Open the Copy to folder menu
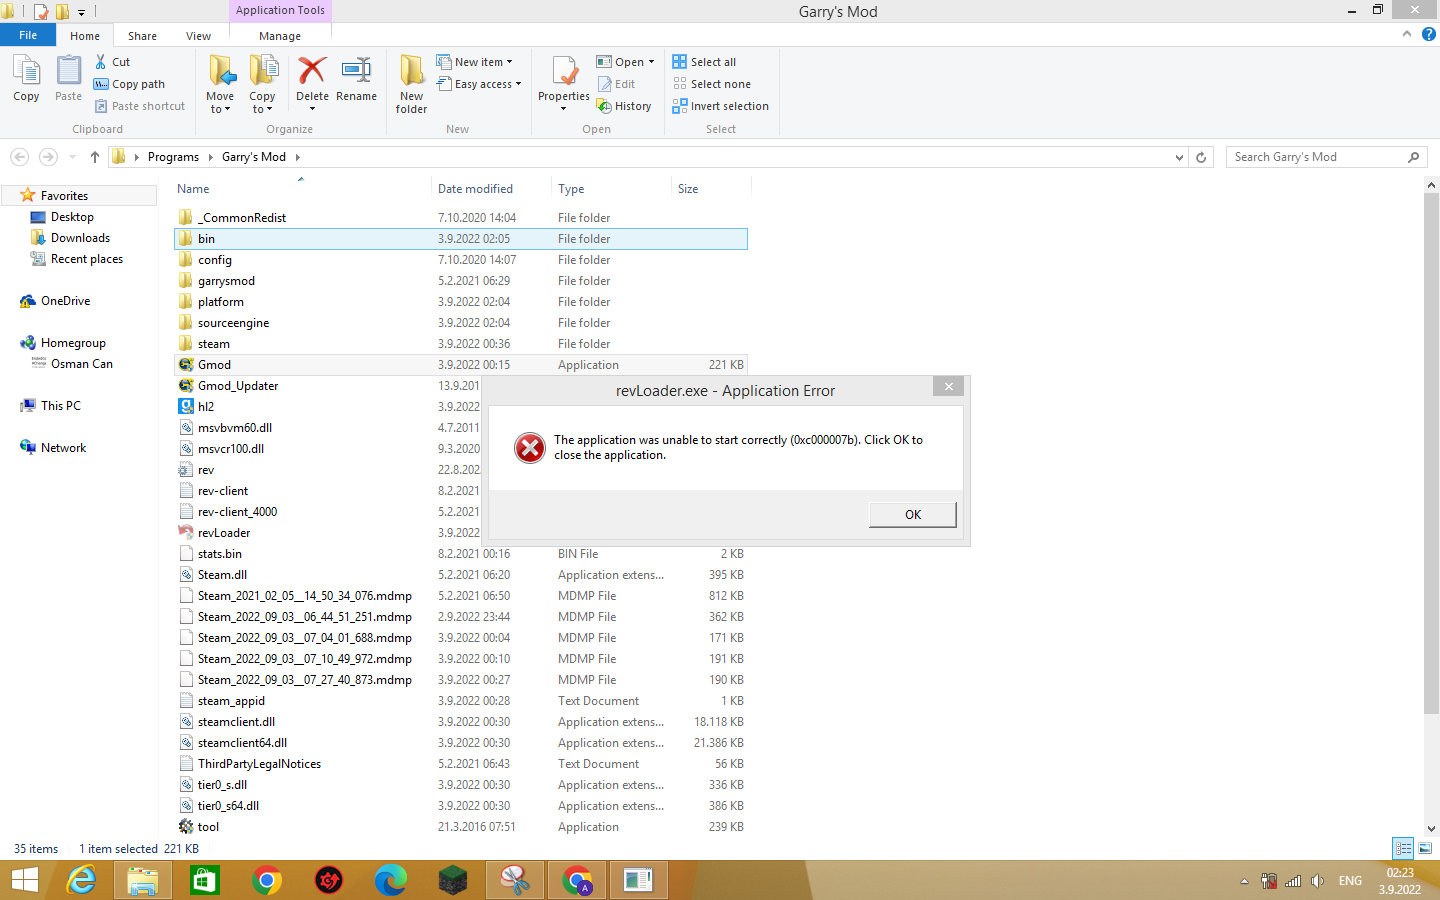 [263, 84]
